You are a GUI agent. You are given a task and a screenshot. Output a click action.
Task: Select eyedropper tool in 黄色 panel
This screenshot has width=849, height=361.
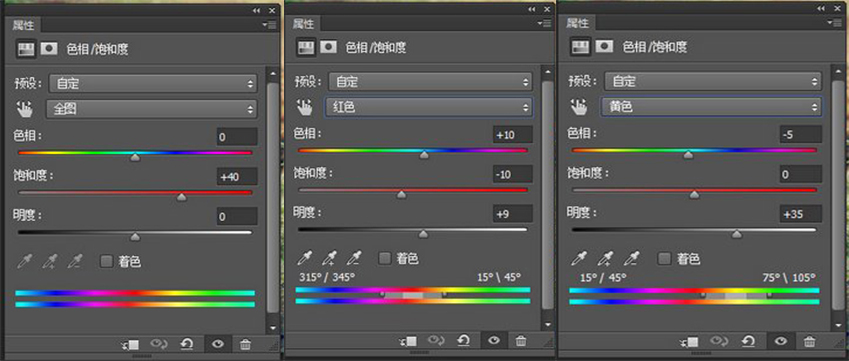[579, 258]
